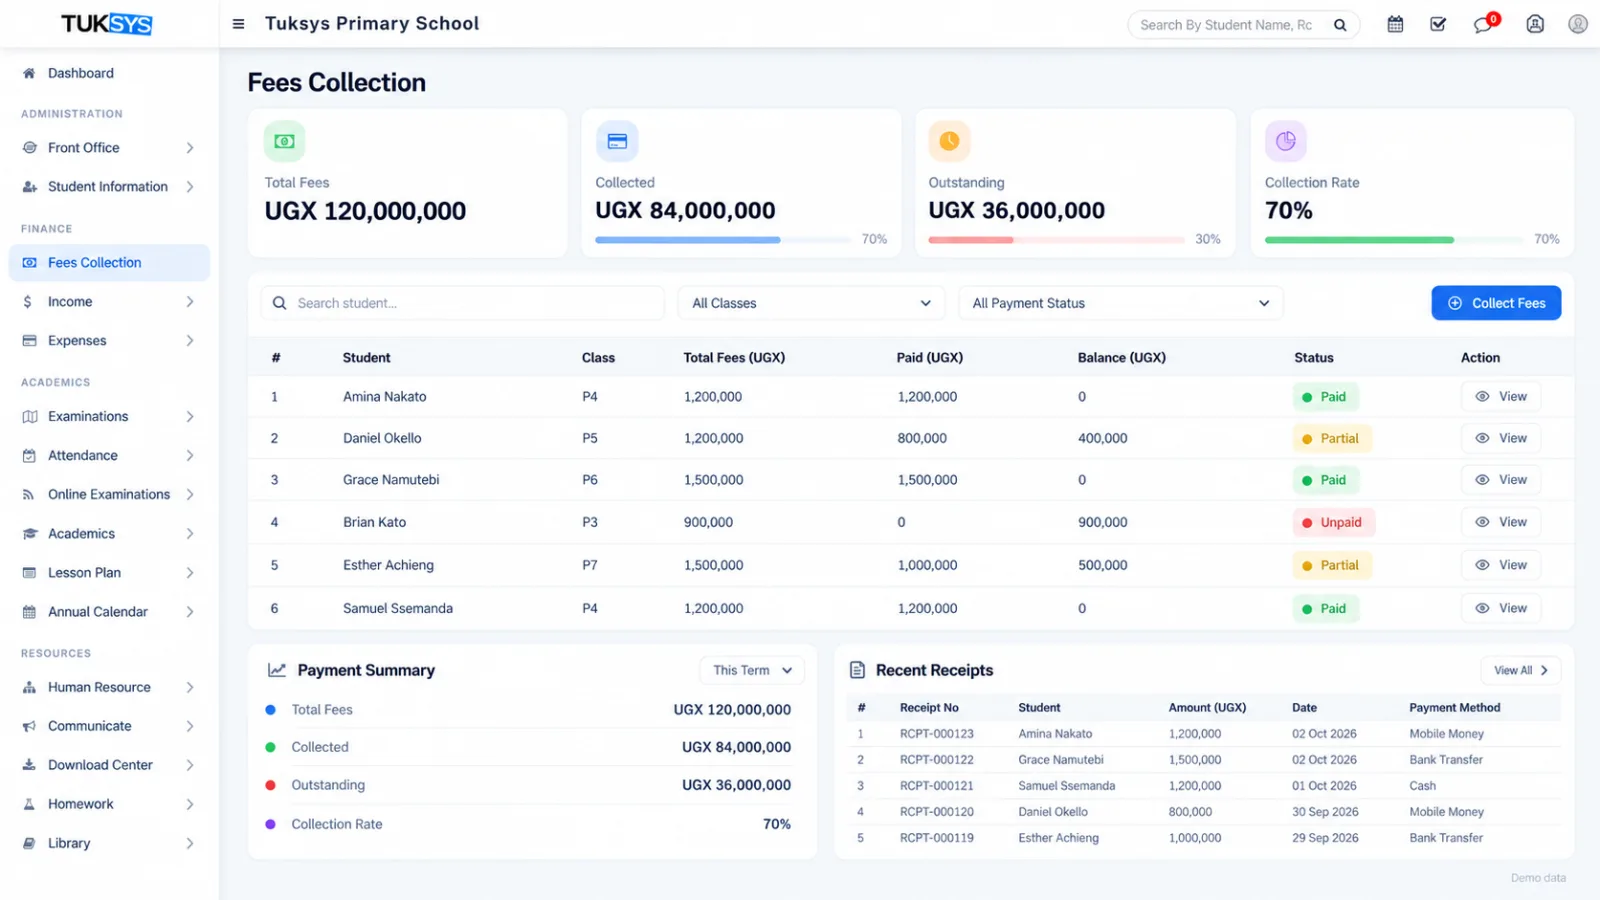Click the user profile avatar icon
This screenshot has width=1600, height=900.
pyautogui.click(x=1578, y=24)
